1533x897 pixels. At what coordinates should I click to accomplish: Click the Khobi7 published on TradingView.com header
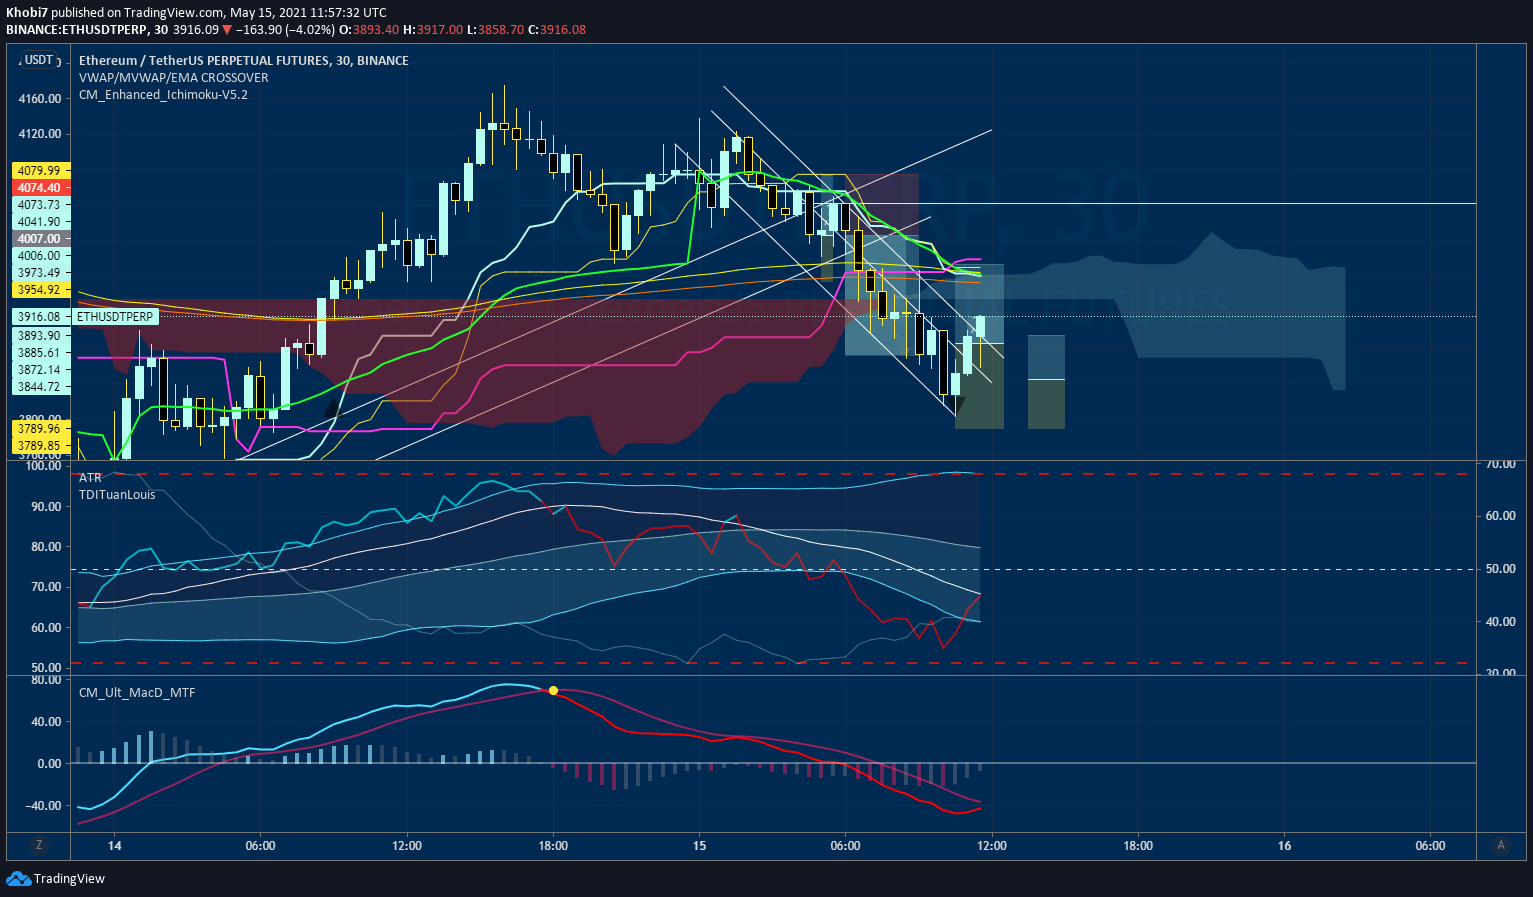tap(196, 13)
